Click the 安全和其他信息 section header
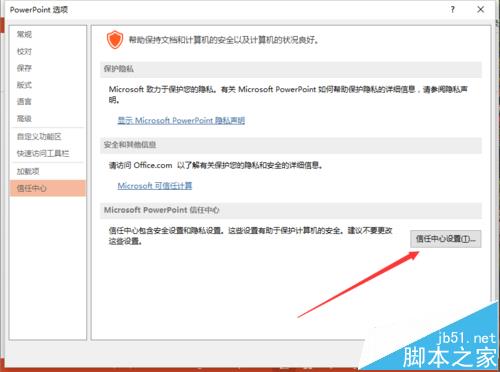Screen dimensions: 500x372 pos(291,145)
